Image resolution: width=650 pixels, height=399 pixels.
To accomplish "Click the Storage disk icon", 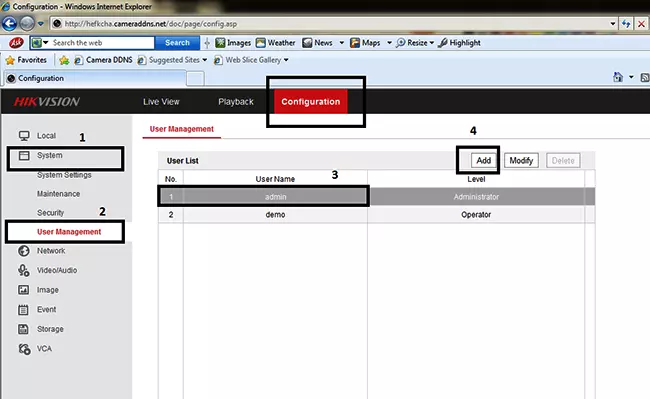I will pyautogui.click(x=24, y=329).
